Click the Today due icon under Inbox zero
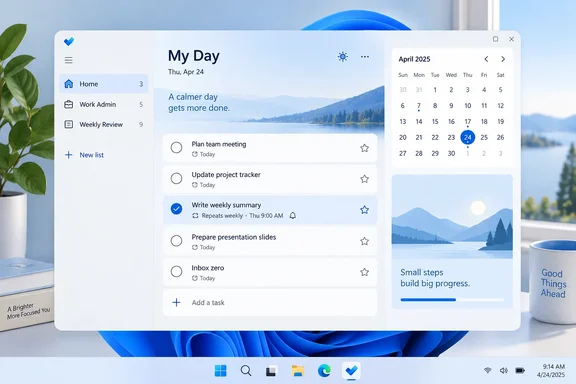576x384 pixels. click(195, 278)
